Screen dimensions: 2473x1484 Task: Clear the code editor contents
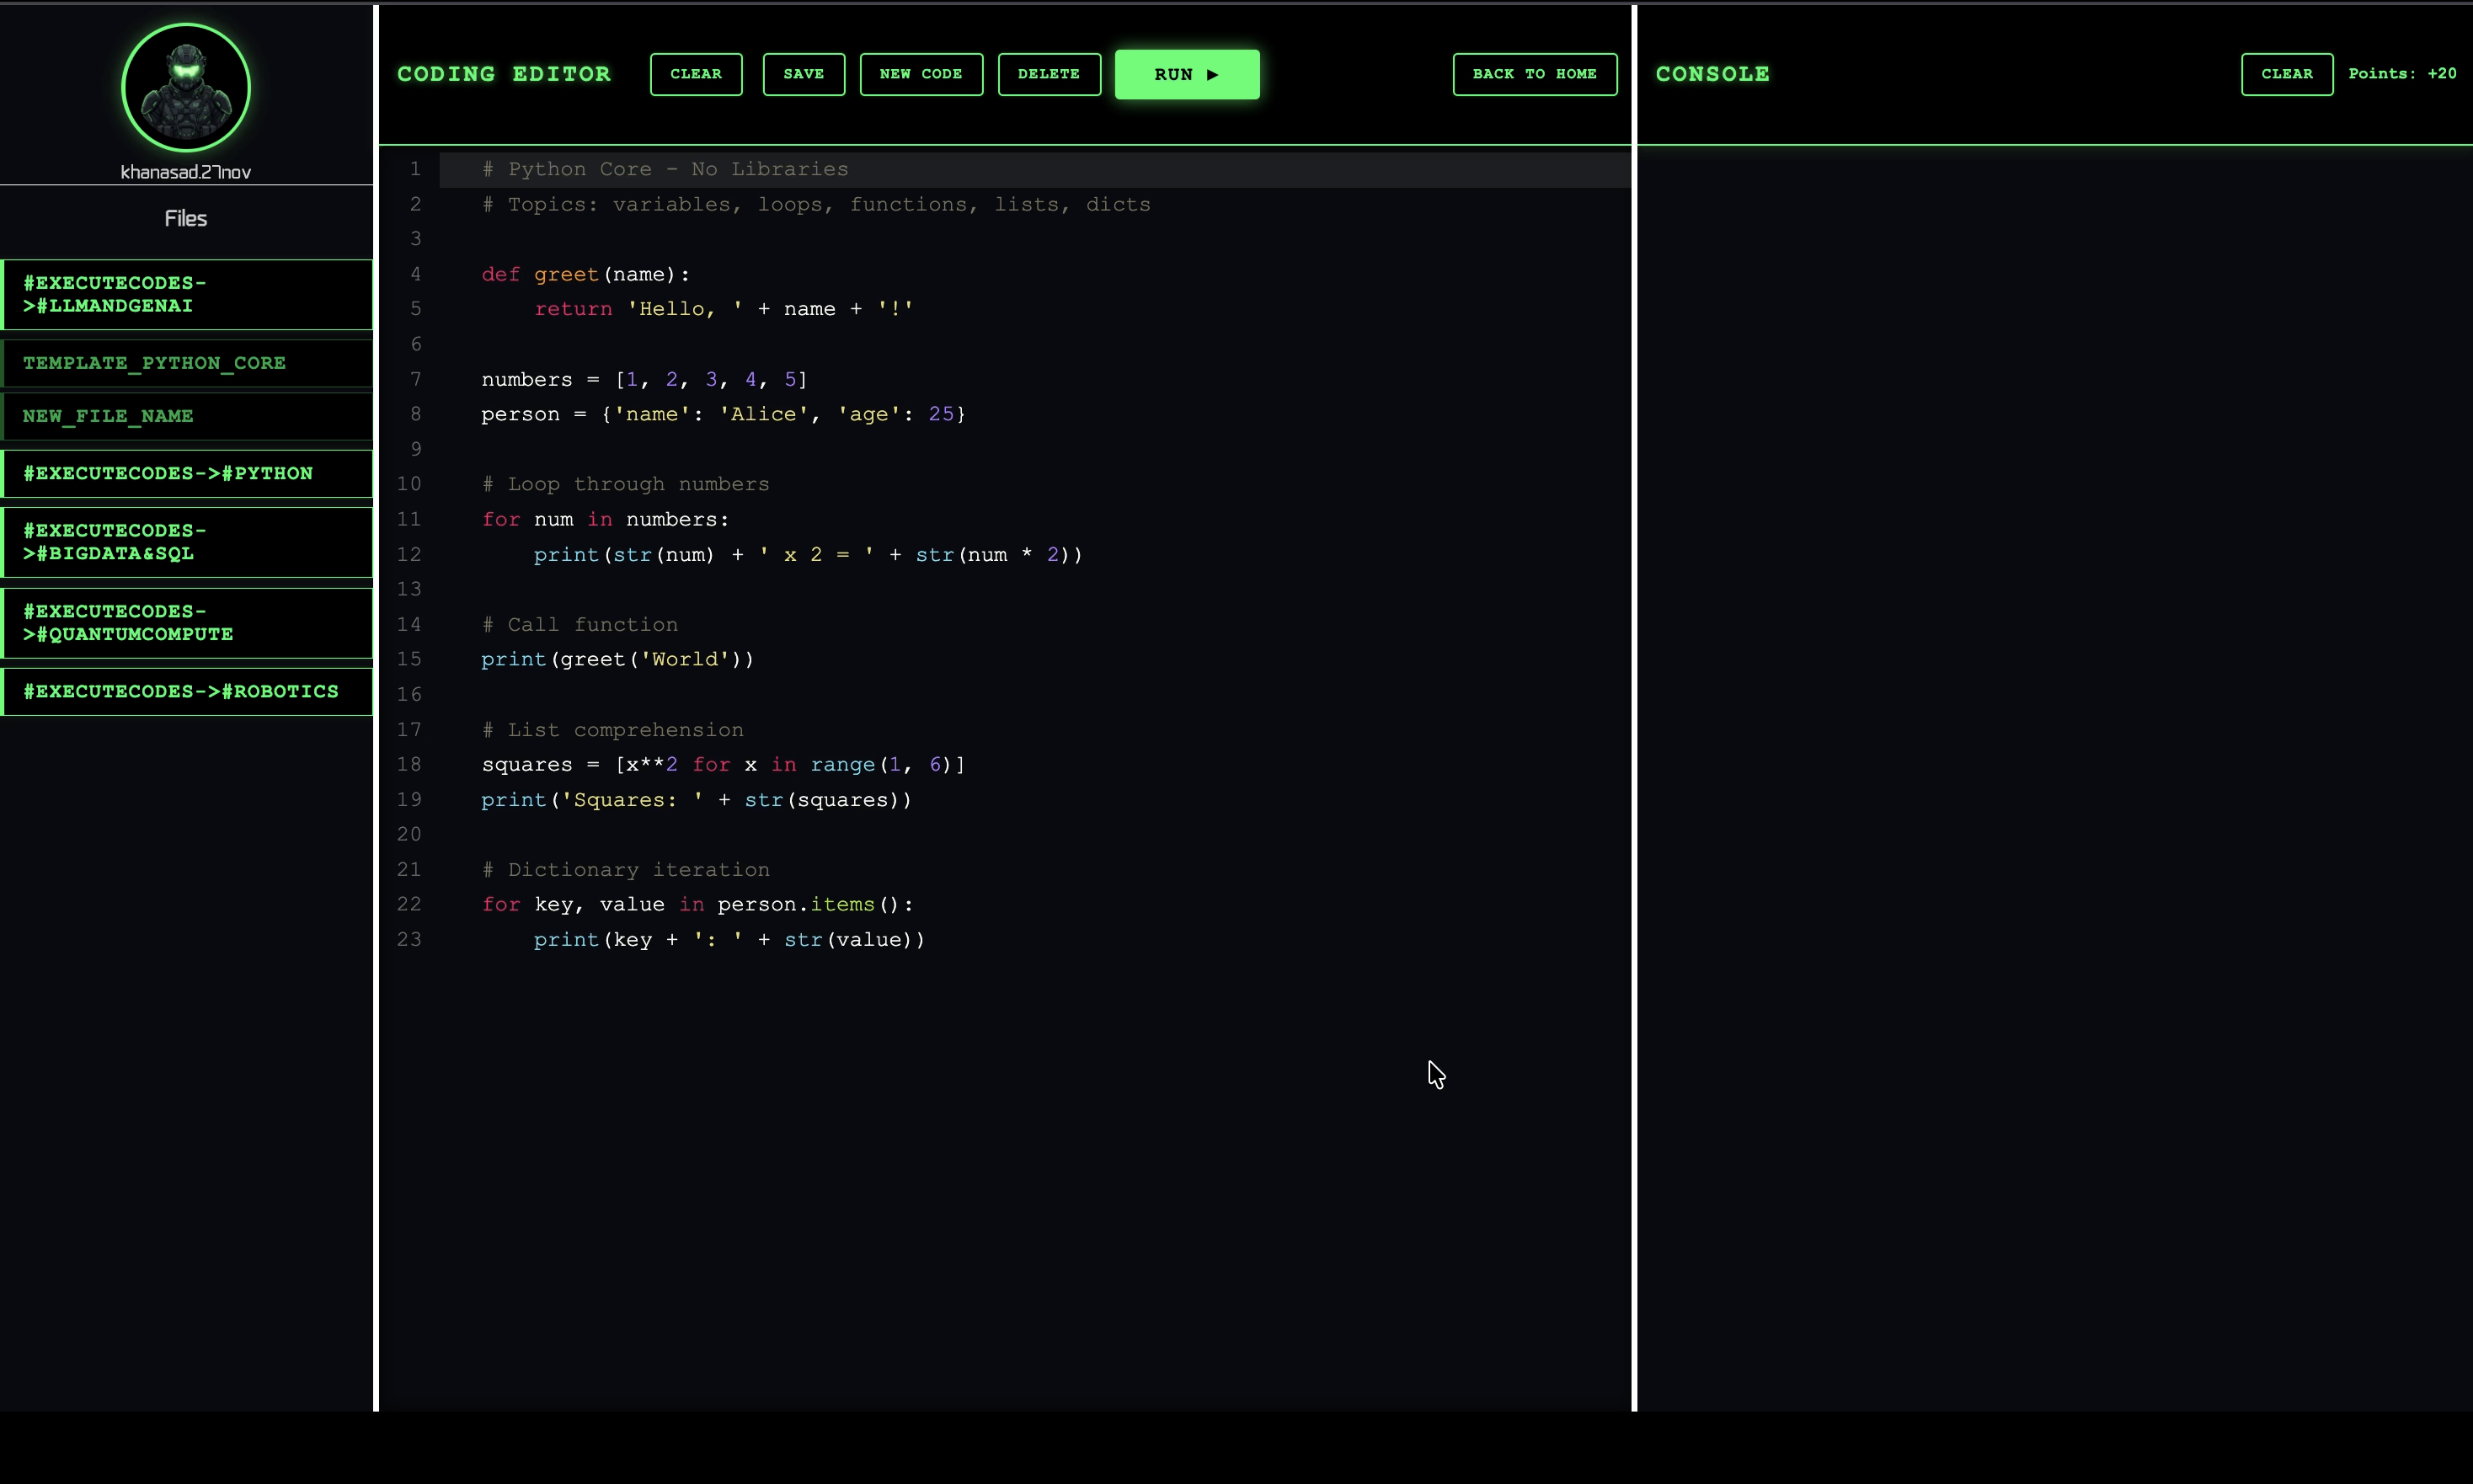696,74
